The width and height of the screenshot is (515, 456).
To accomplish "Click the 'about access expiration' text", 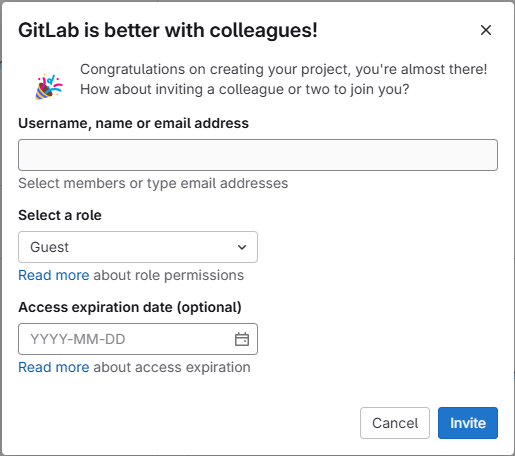I will point(172,367).
